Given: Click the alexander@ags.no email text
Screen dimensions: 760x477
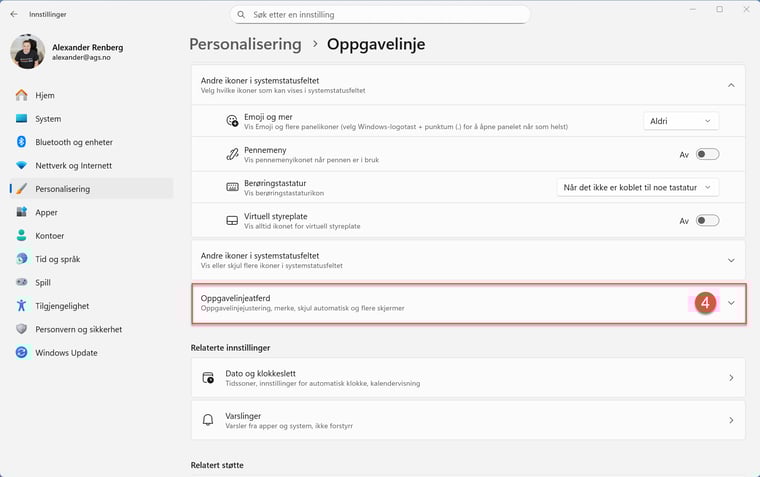Looking at the screenshot, I should pos(81,57).
